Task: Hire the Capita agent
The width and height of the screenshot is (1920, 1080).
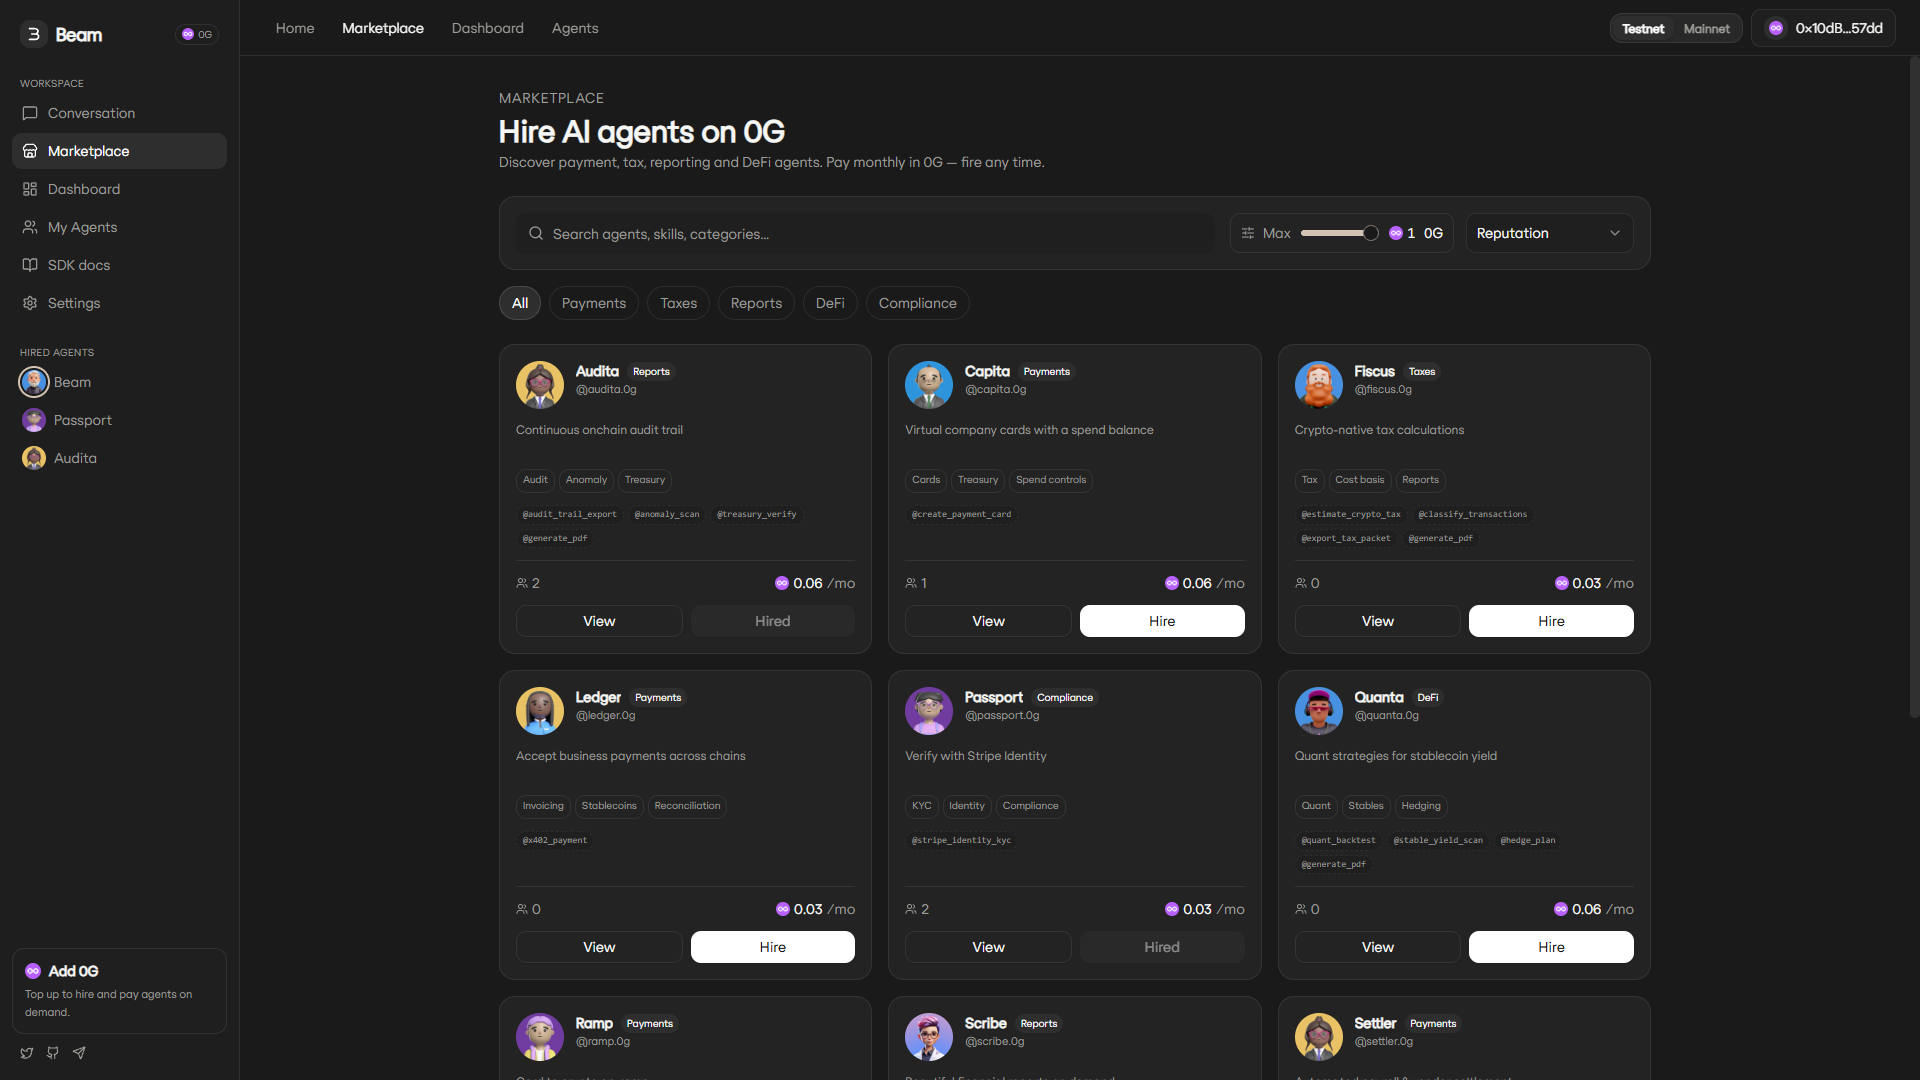Action: (x=1162, y=621)
